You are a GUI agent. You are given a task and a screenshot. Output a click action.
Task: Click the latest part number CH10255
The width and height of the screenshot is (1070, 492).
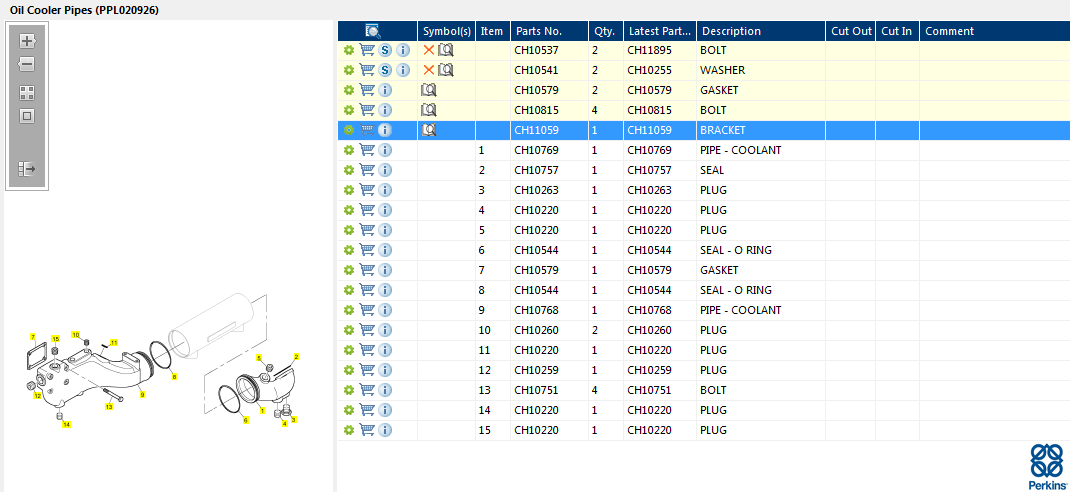coord(650,70)
